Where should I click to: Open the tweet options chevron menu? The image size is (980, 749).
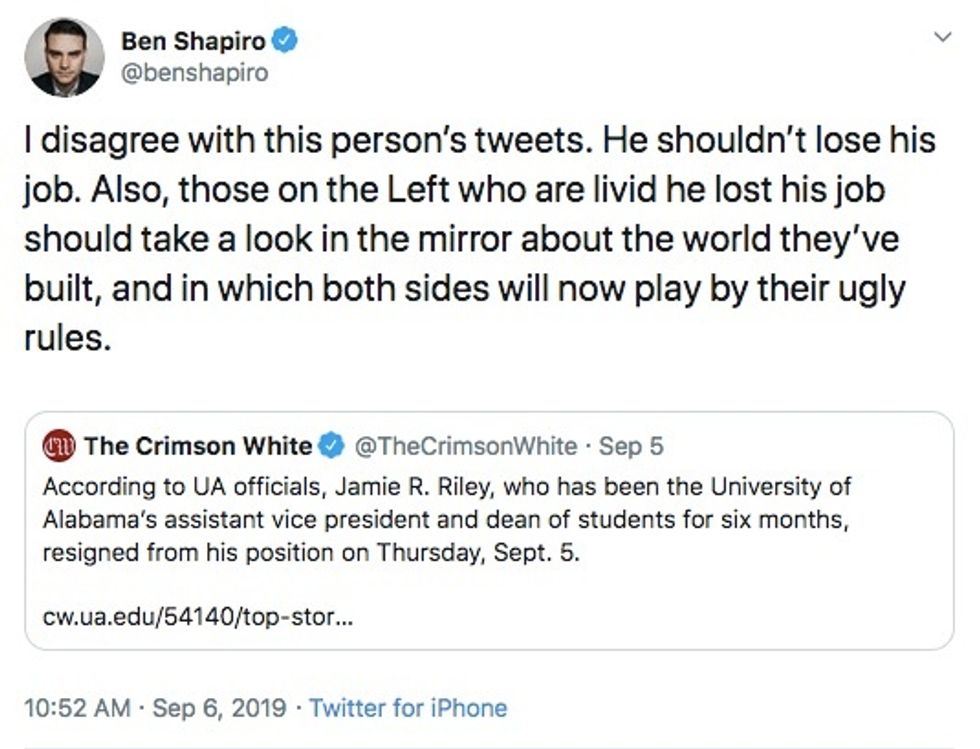point(941,38)
